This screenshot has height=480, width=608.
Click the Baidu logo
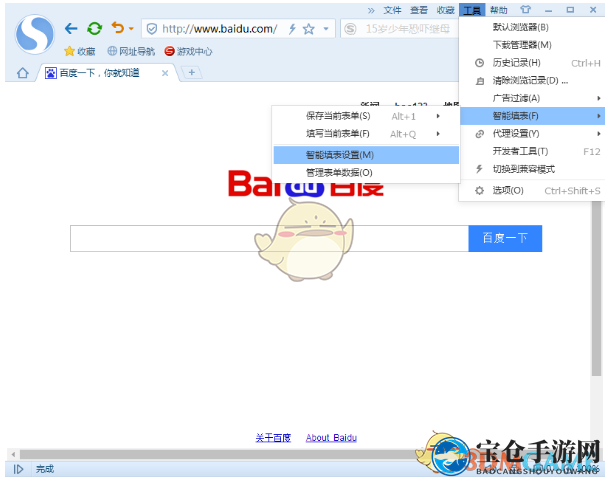click(306, 183)
